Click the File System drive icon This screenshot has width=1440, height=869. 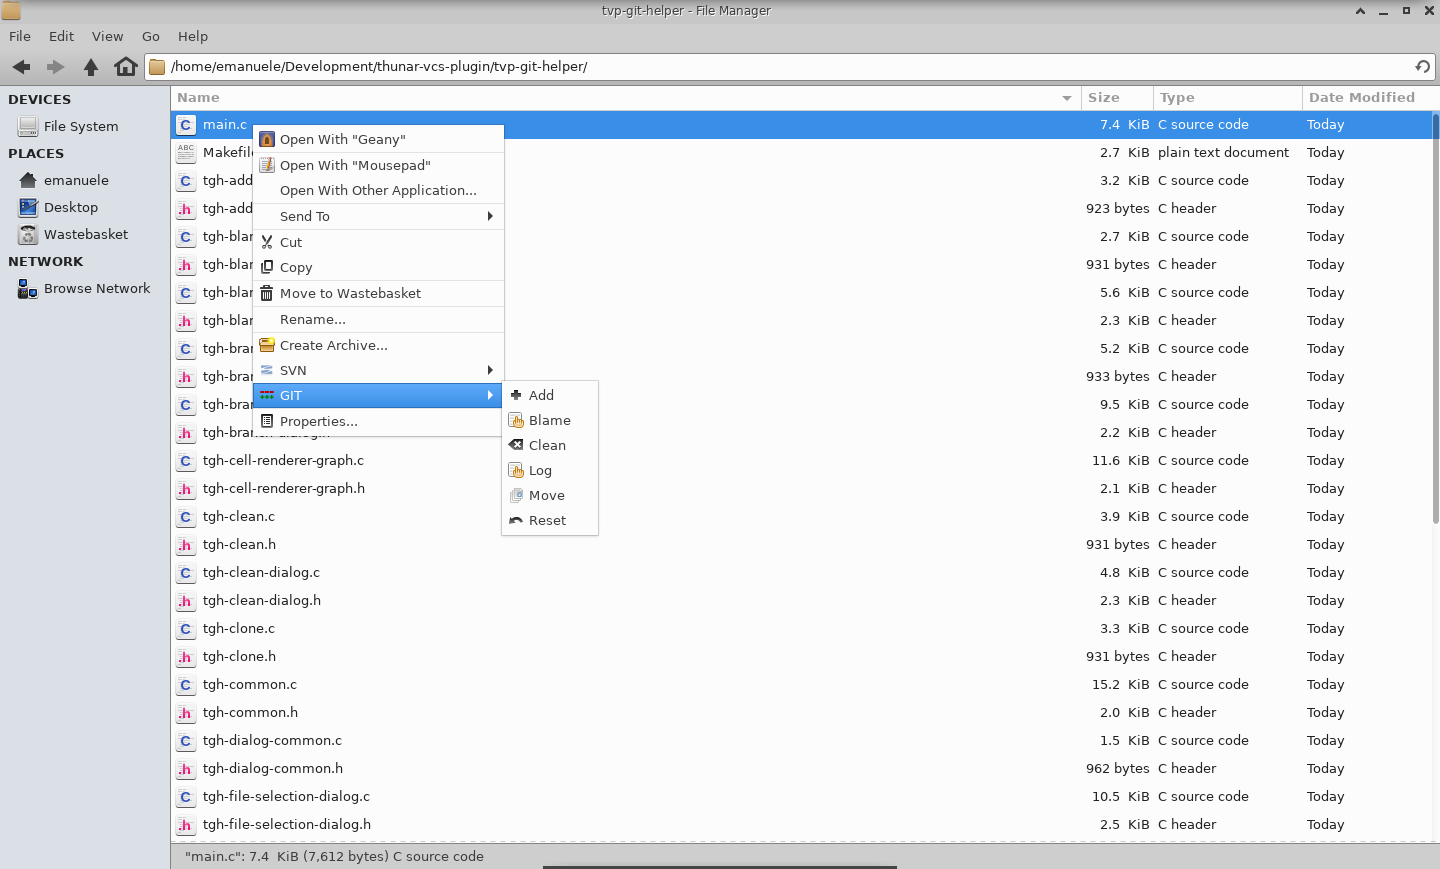pos(28,127)
